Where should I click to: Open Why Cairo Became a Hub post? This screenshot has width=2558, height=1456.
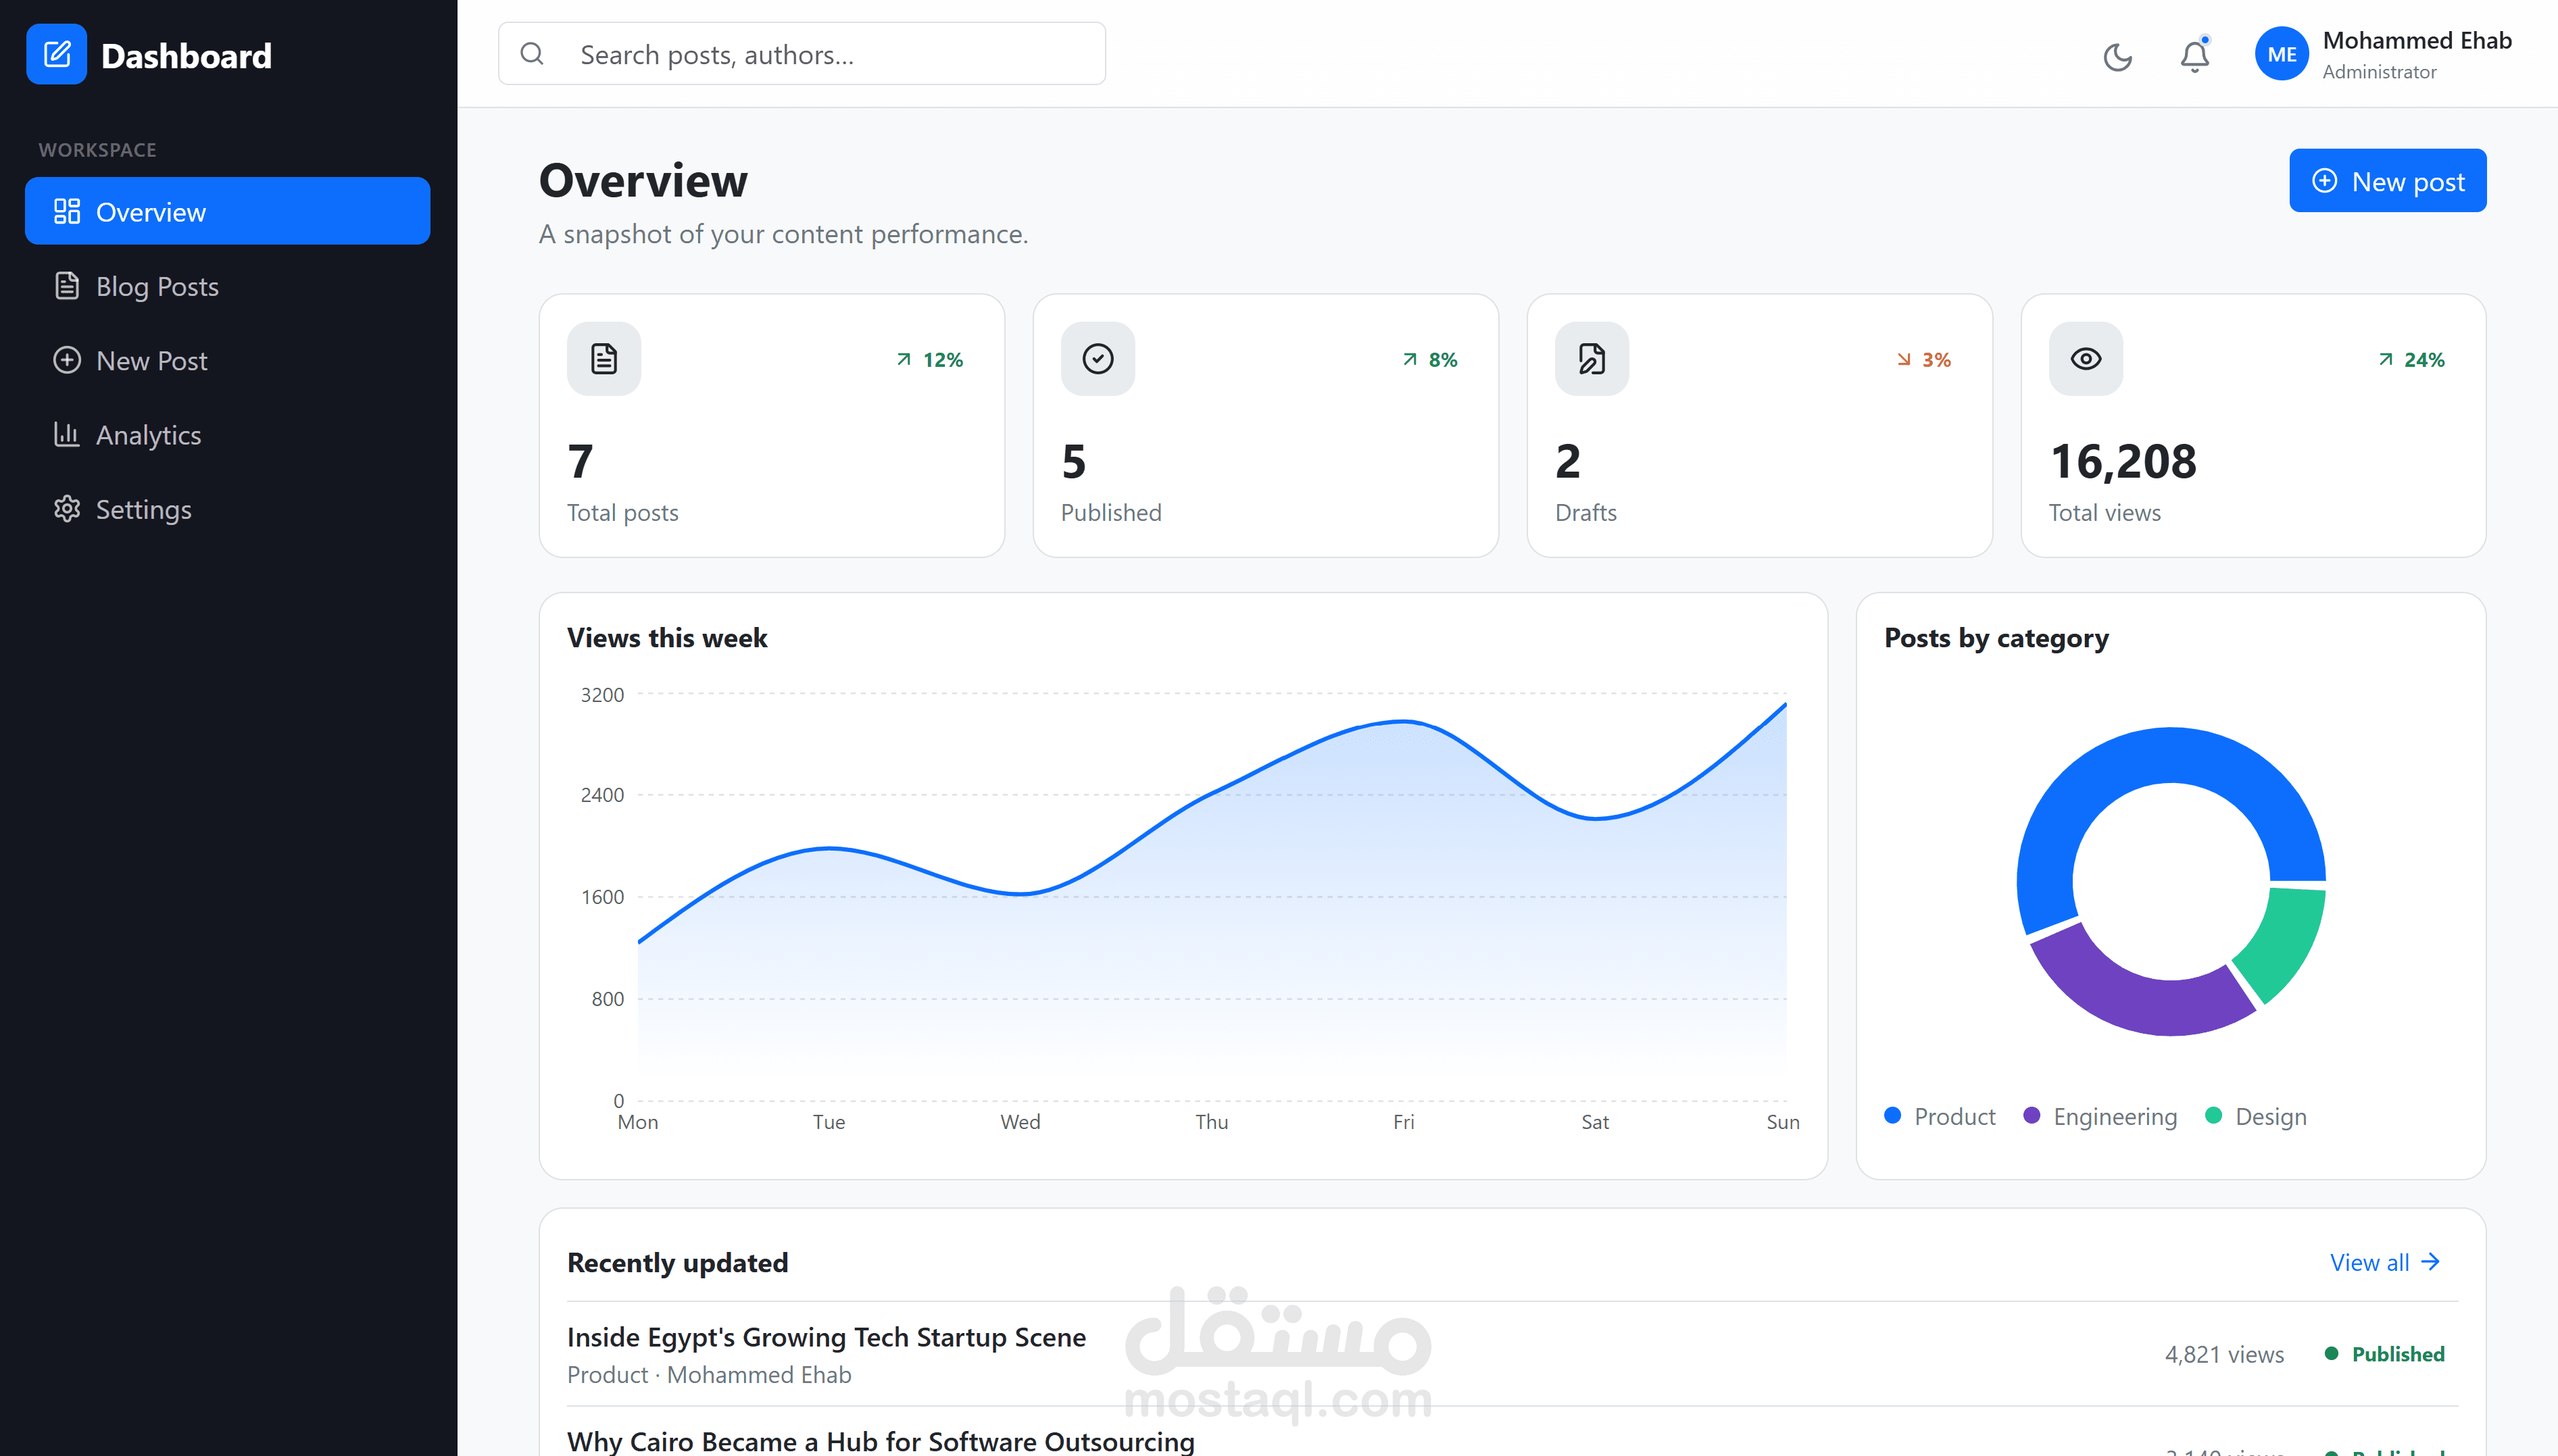click(x=880, y=1441)
